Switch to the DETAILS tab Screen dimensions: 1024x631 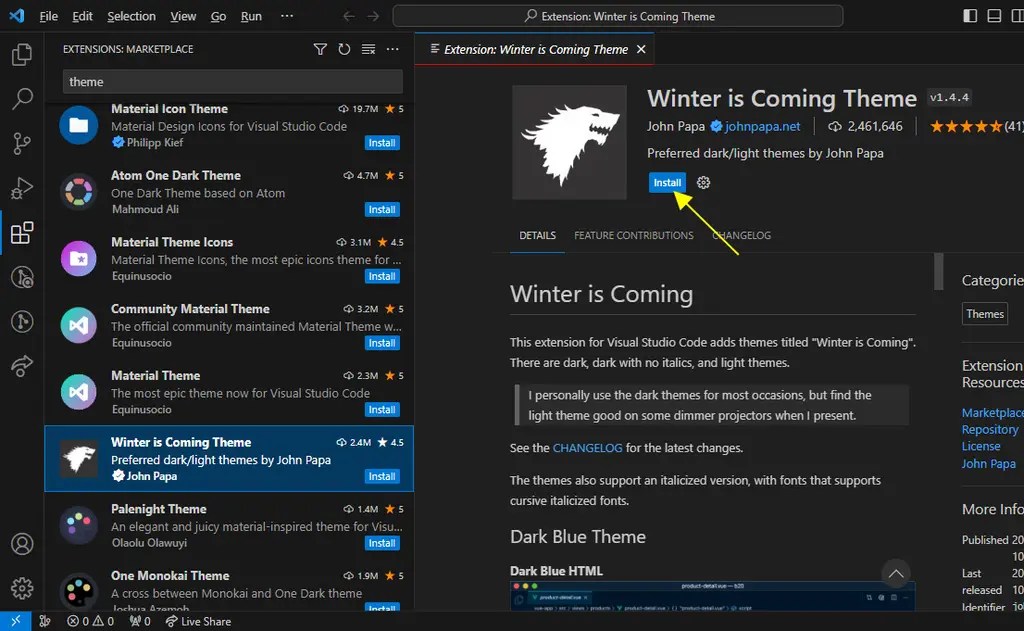(x=537, y=235)
